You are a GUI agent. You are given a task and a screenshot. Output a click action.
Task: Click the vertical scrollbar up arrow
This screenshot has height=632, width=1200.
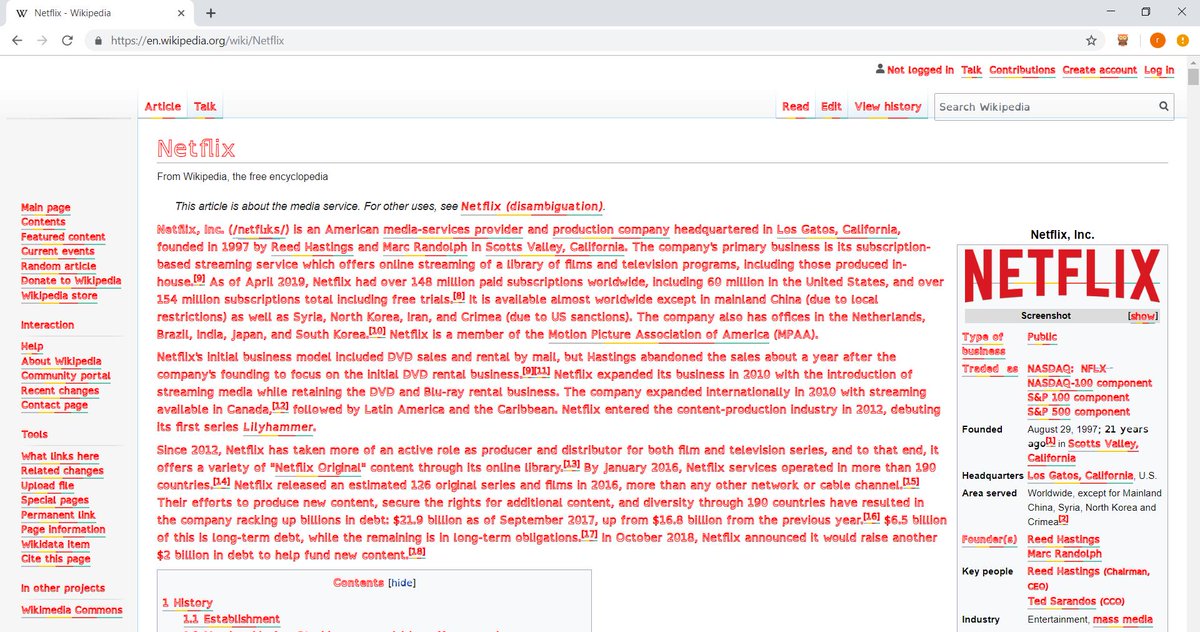click(1192, 63)
